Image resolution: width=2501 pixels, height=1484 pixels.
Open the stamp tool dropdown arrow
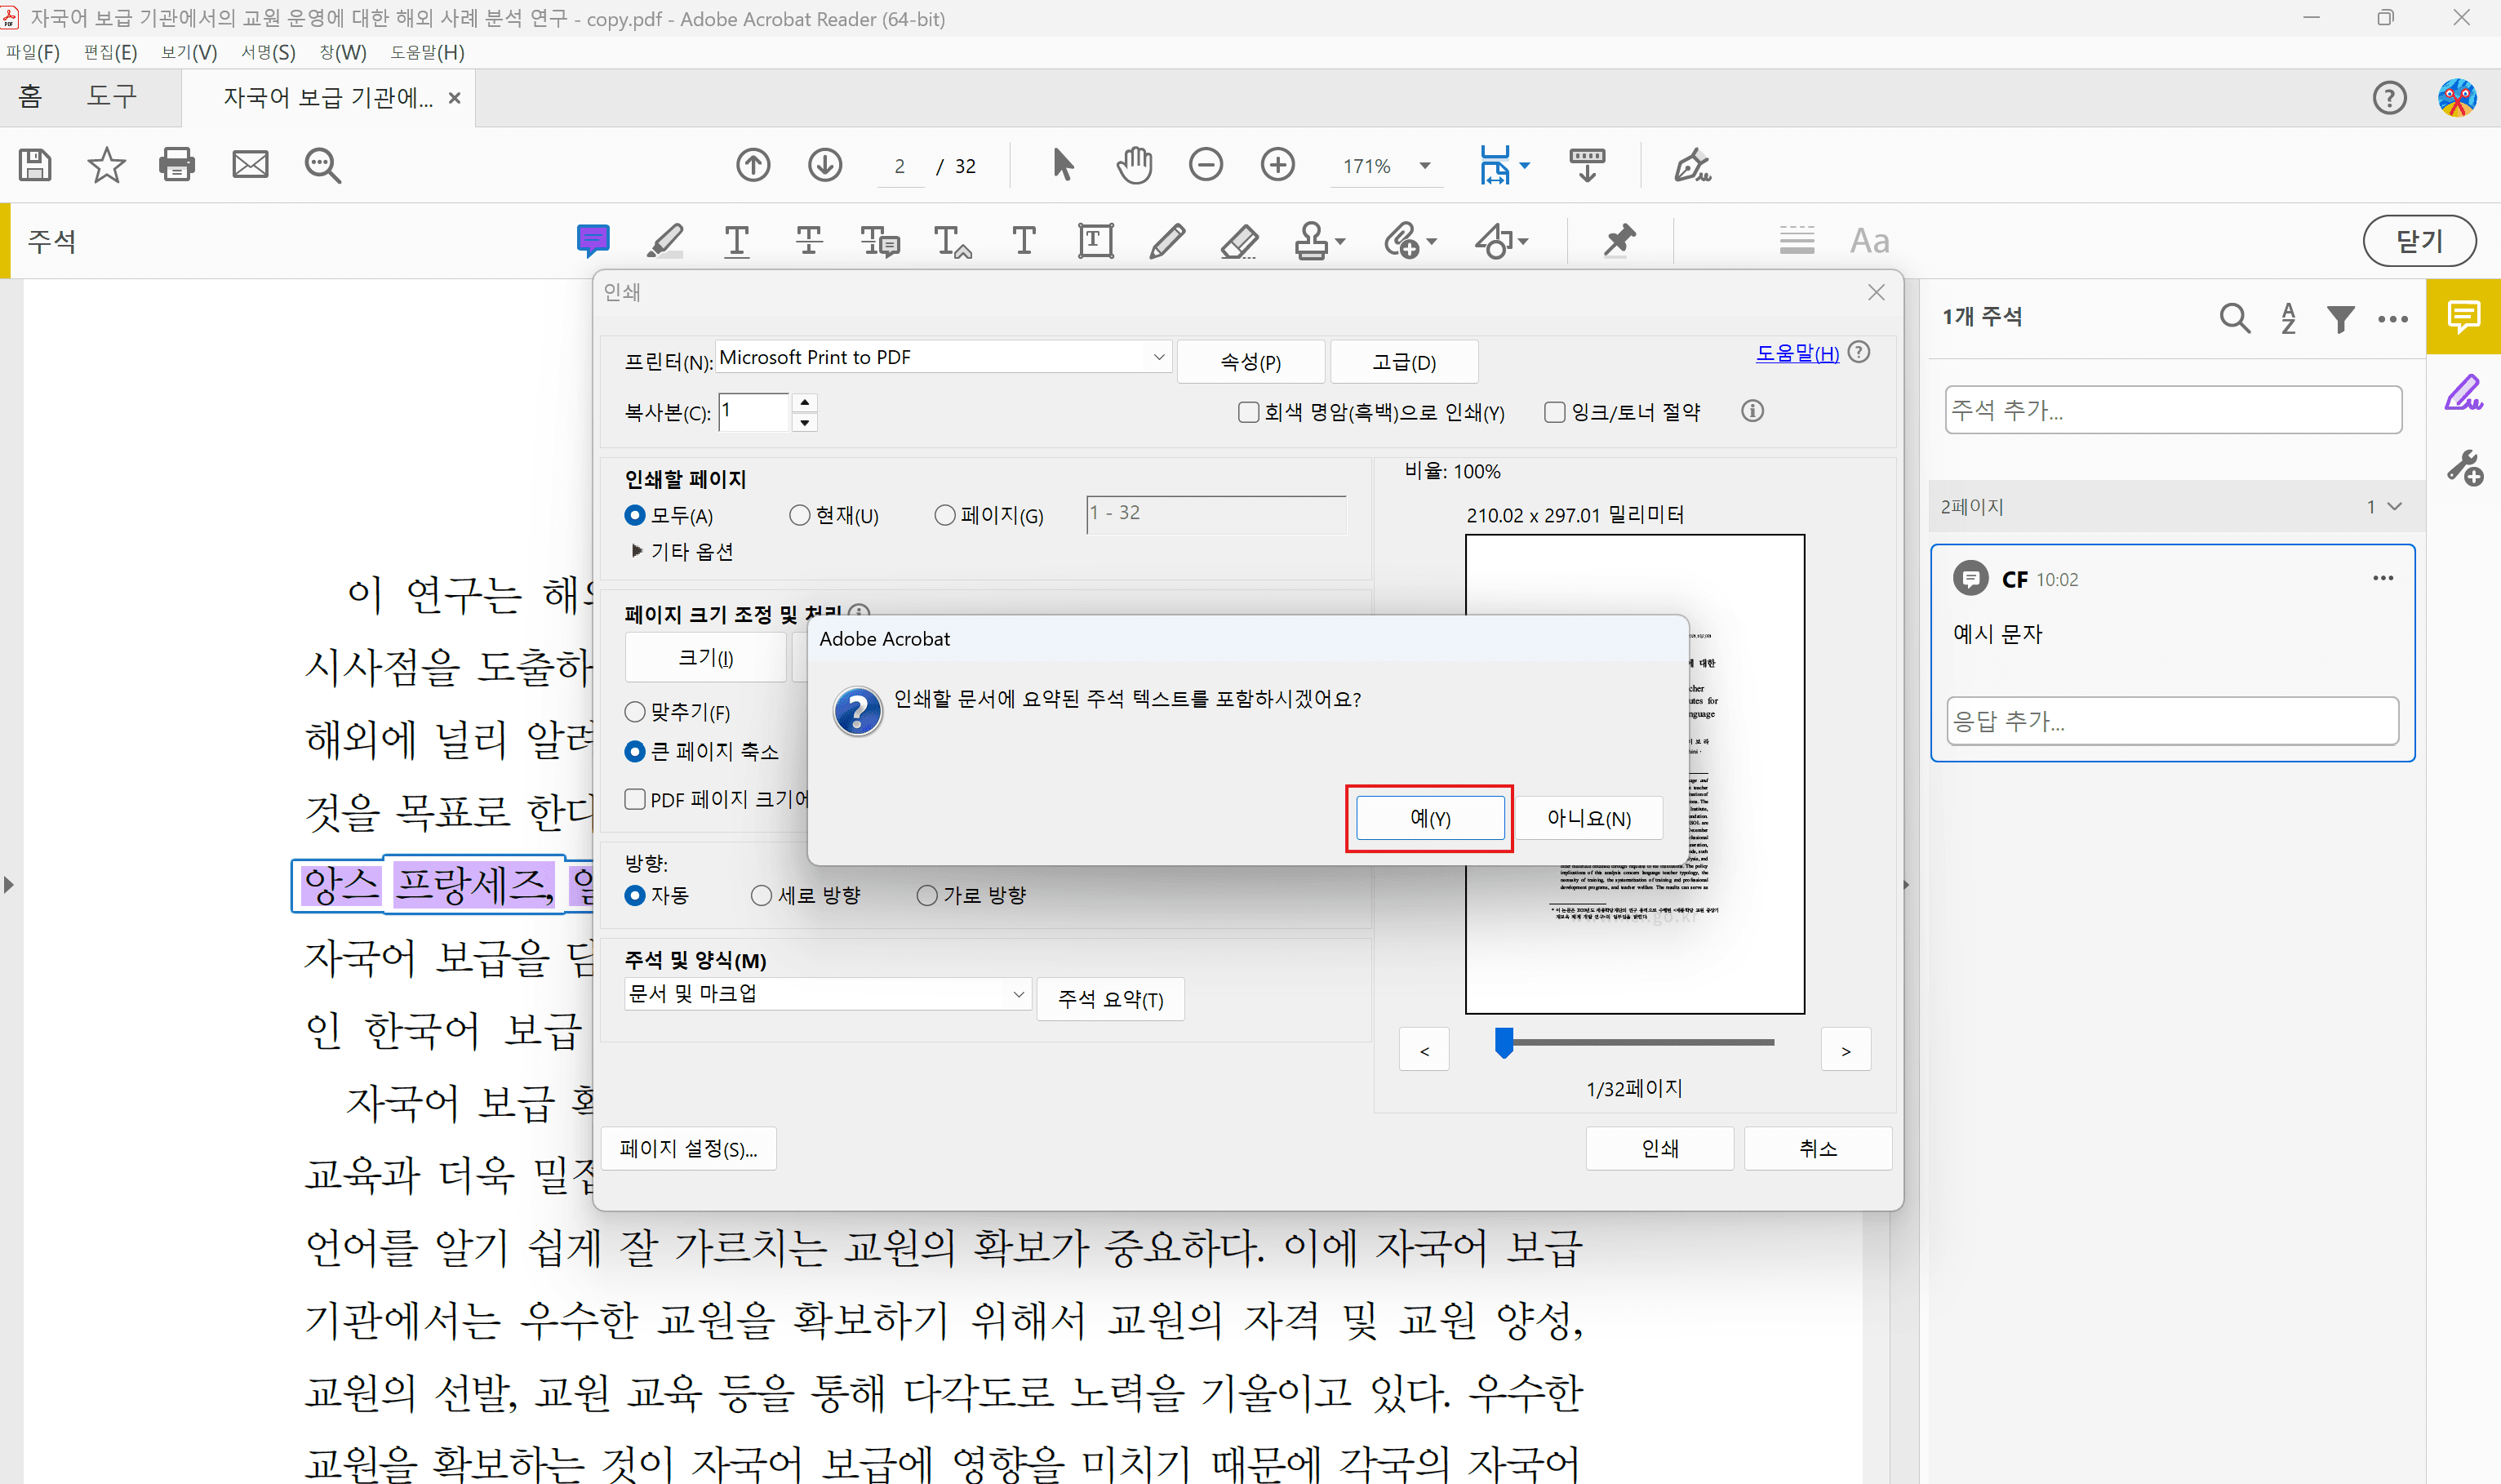(1340, 241)
